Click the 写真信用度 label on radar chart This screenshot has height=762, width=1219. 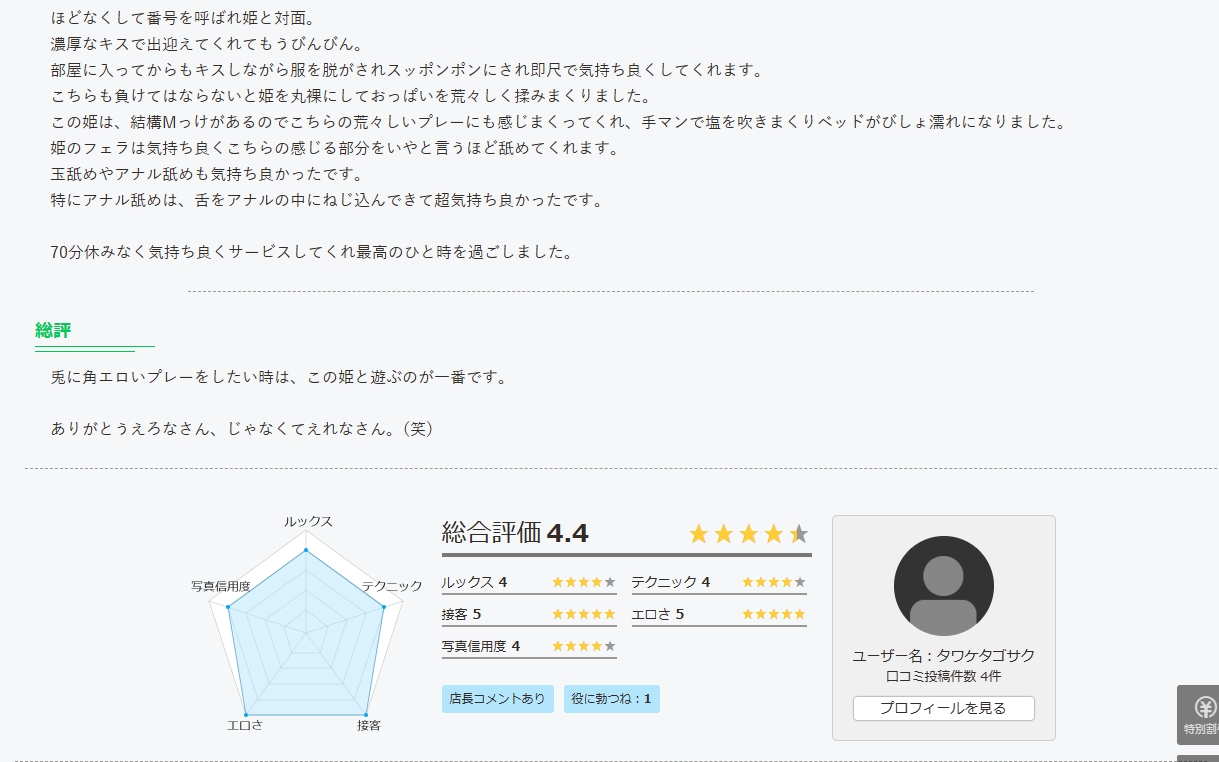(220, 586)
